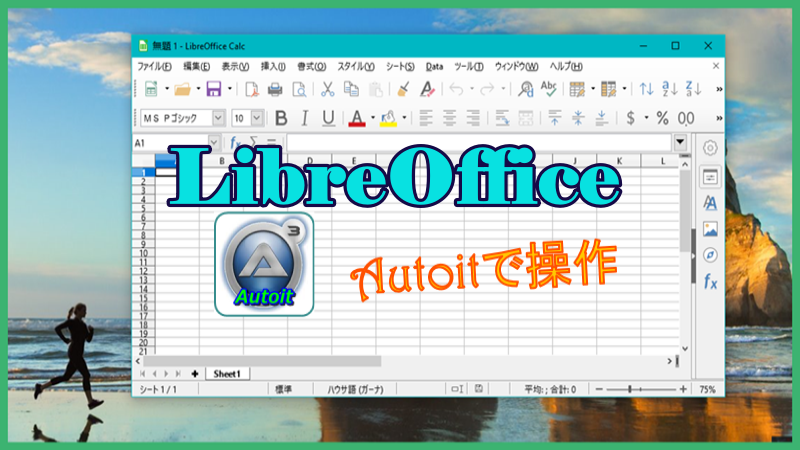
Task: Toggle Center Horizontally alignment
Action: point(449,118)
